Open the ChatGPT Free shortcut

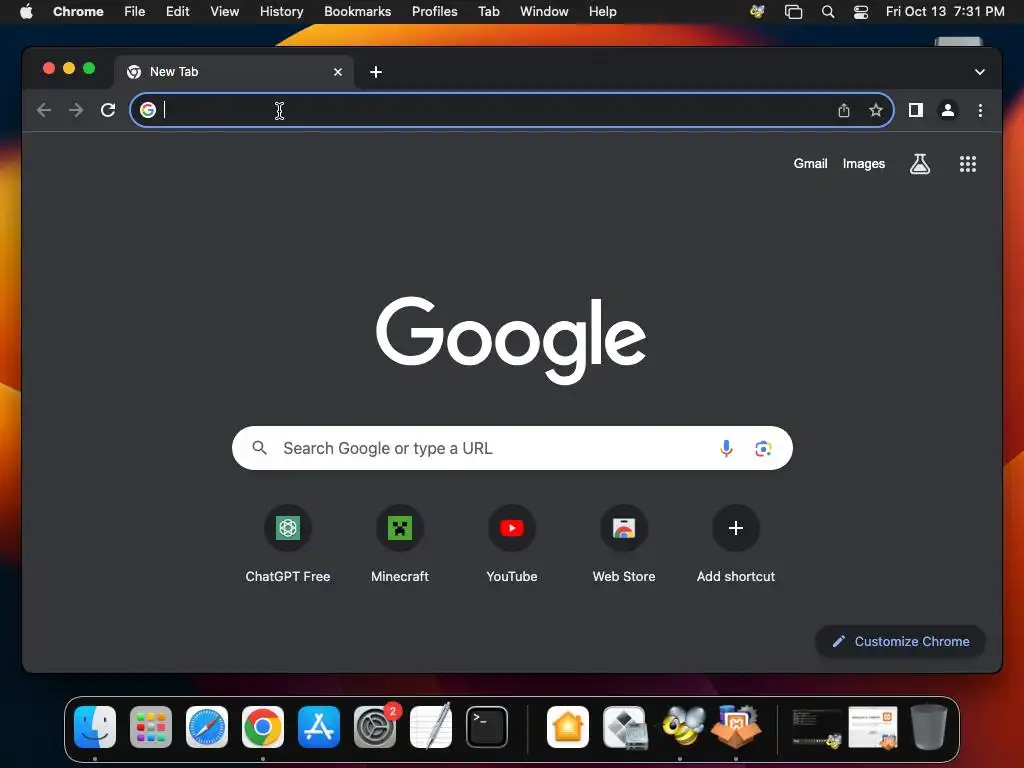tap(287, 528)
